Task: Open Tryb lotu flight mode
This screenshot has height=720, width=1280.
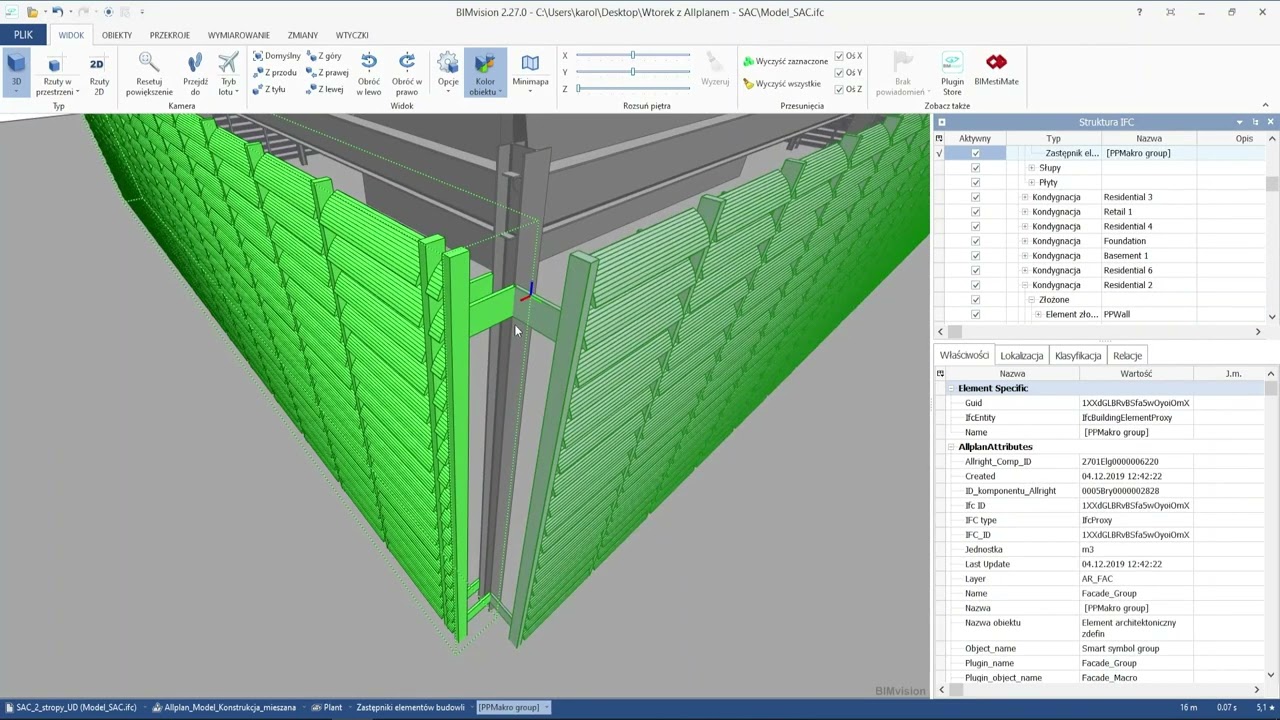Action: [228, 74]
